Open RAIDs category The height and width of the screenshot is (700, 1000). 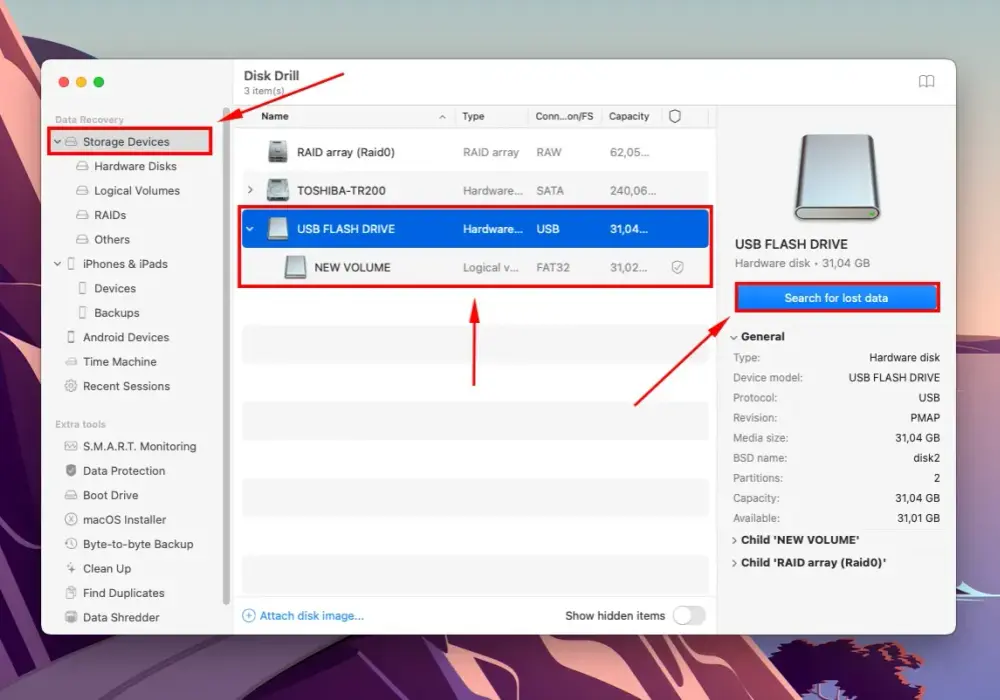110,215
